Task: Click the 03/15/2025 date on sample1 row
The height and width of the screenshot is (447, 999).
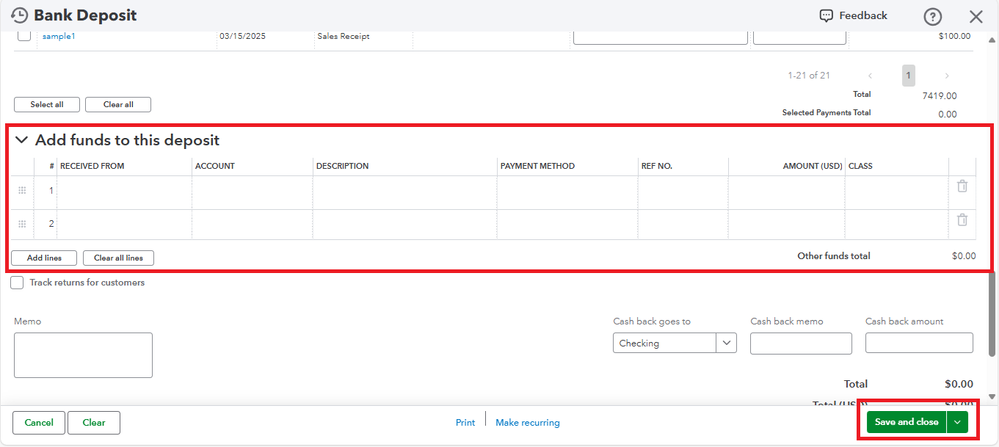Action: pyautogui.click(x=242, y=36)
